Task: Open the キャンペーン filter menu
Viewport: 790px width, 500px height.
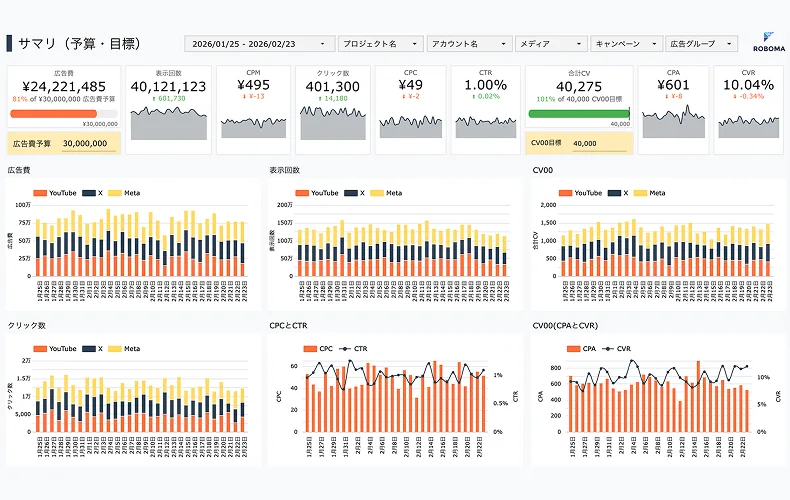Action: pos(626,44)
